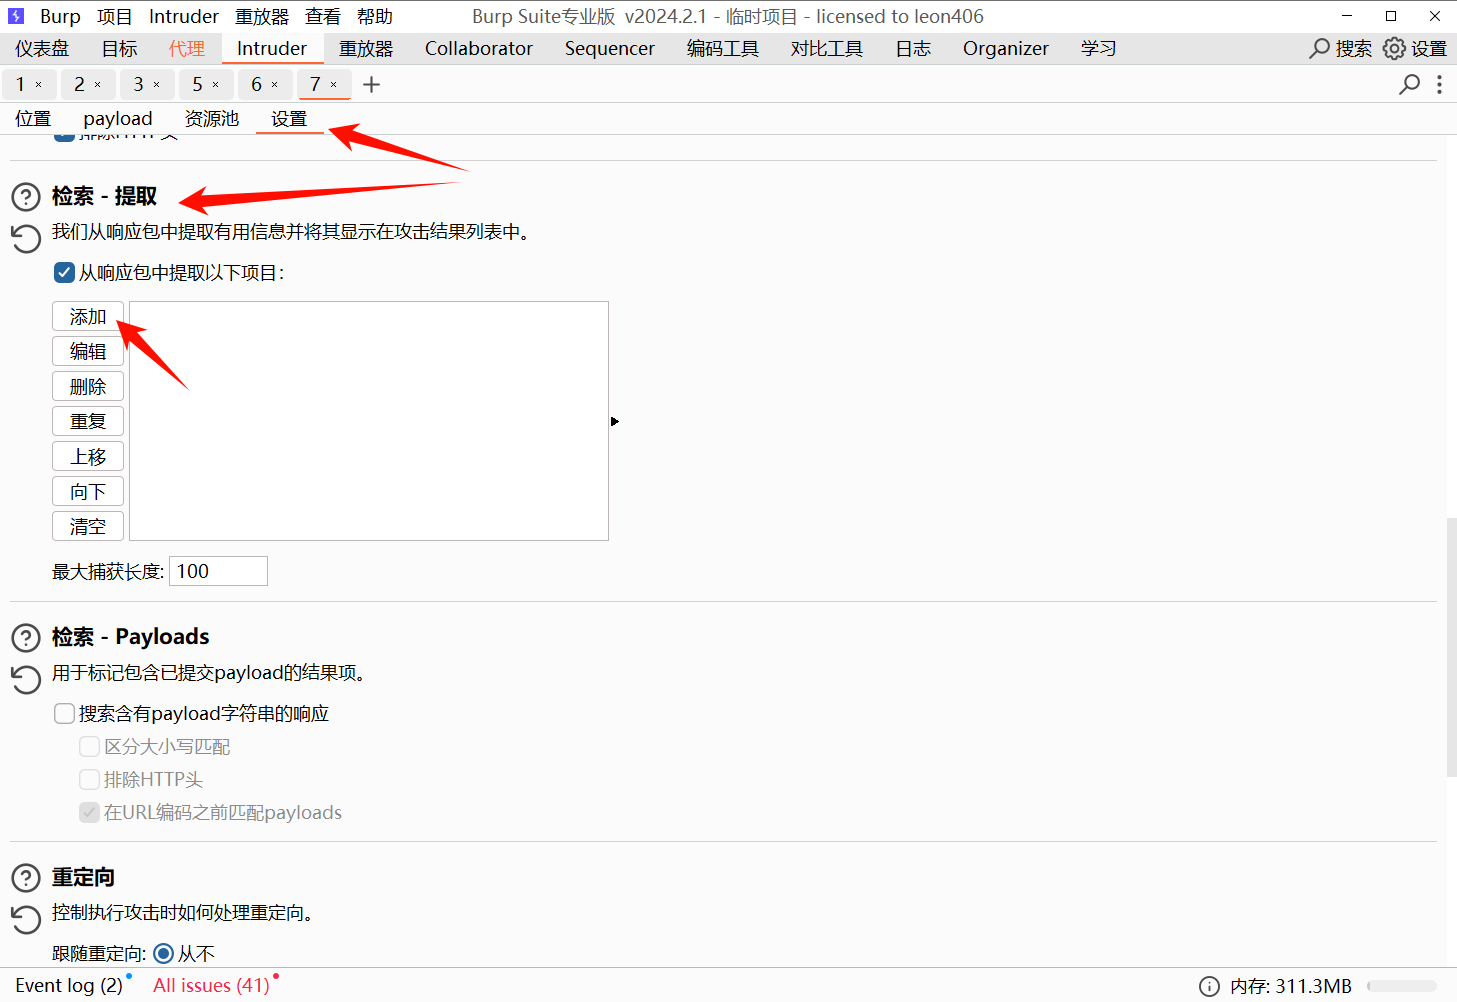Click the 编辑 button
The width and height of the screenshot is (1457, 1002).
pyautogui.click(x=88, y=351)
